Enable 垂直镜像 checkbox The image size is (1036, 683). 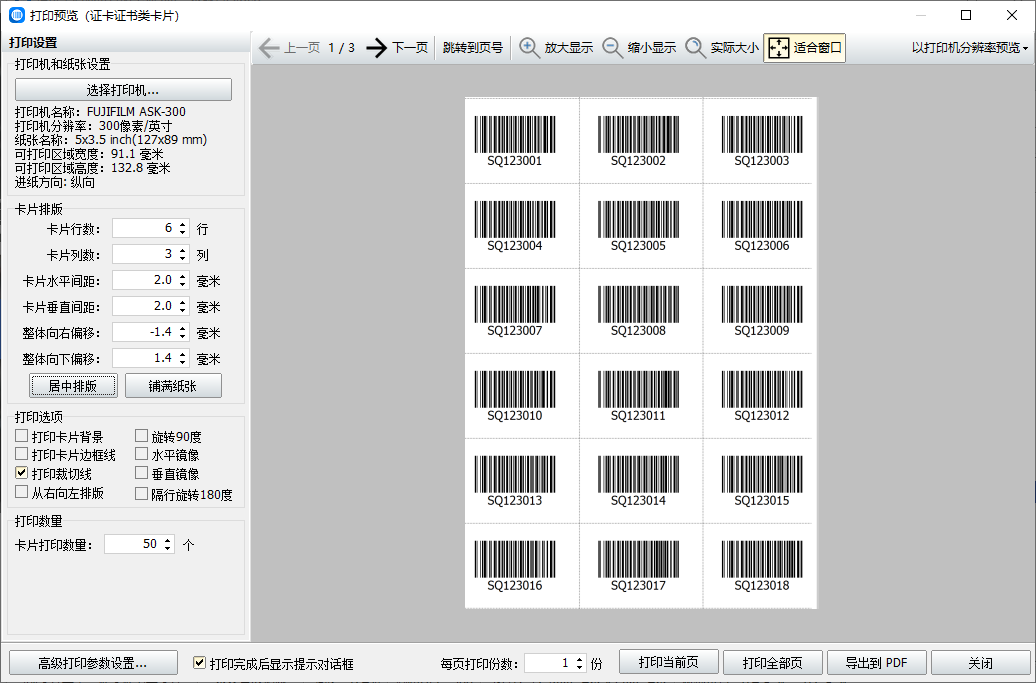coord(141,473)
